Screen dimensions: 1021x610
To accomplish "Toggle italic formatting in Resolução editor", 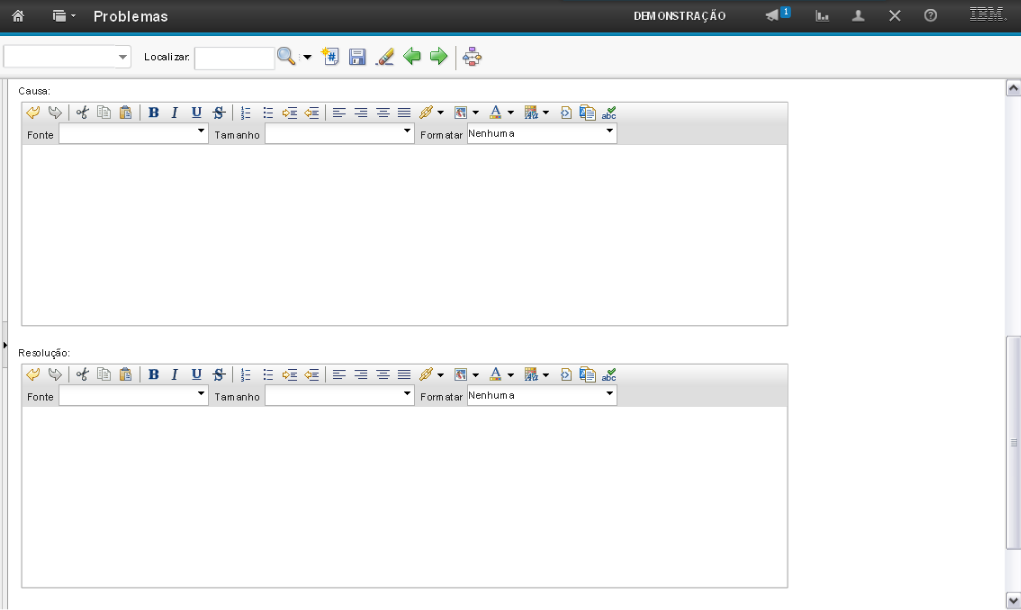I will tap(174, 375).
